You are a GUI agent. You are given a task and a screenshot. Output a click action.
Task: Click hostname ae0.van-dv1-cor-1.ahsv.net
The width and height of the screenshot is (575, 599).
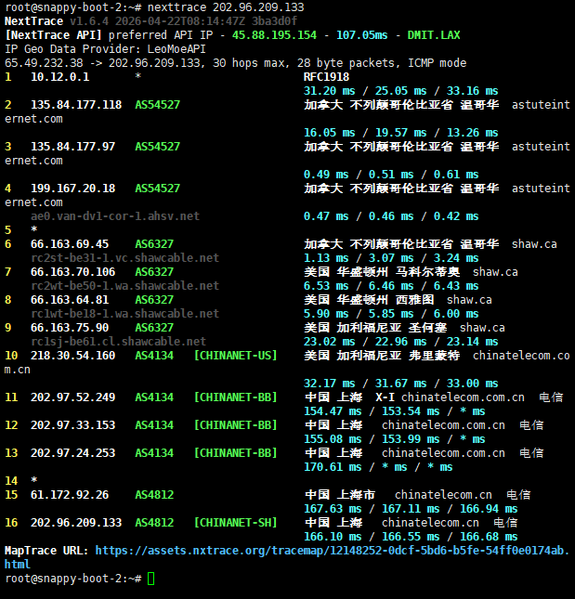tap(115, 216)
